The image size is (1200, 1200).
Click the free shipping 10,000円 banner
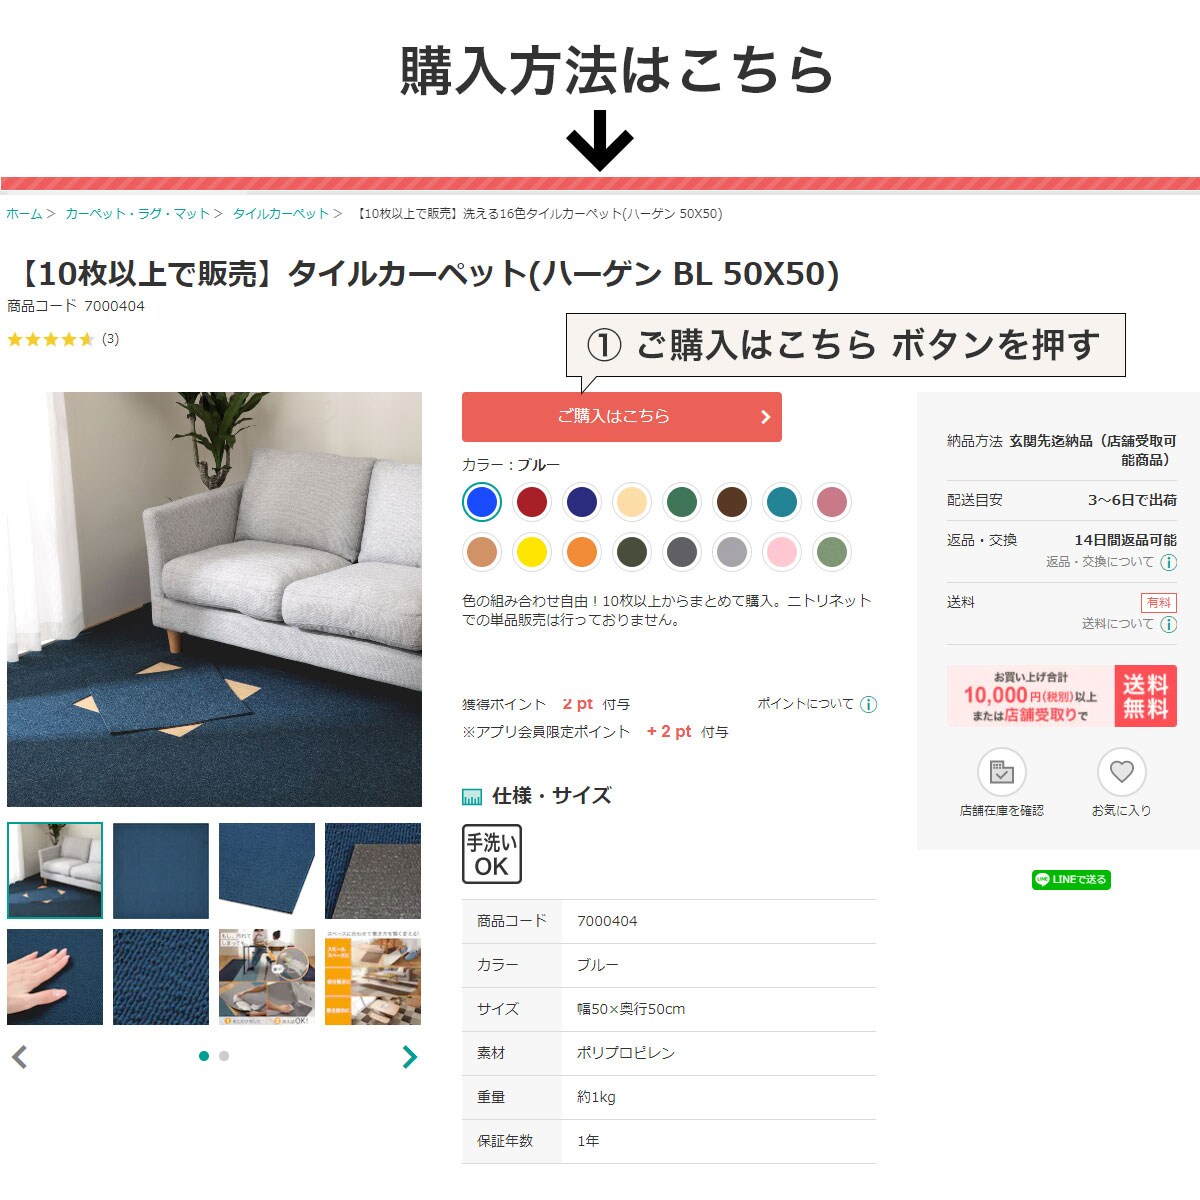coord(1062,696)
